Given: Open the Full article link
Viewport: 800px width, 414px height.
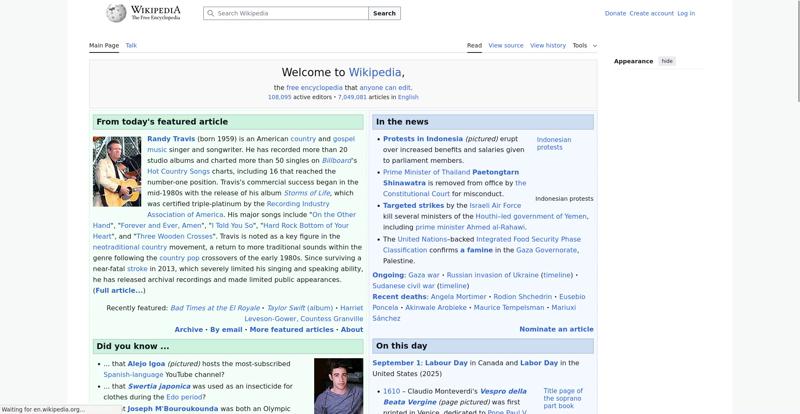Looking at the screenshot, I should pyautogui.click(x=119, y=290).
